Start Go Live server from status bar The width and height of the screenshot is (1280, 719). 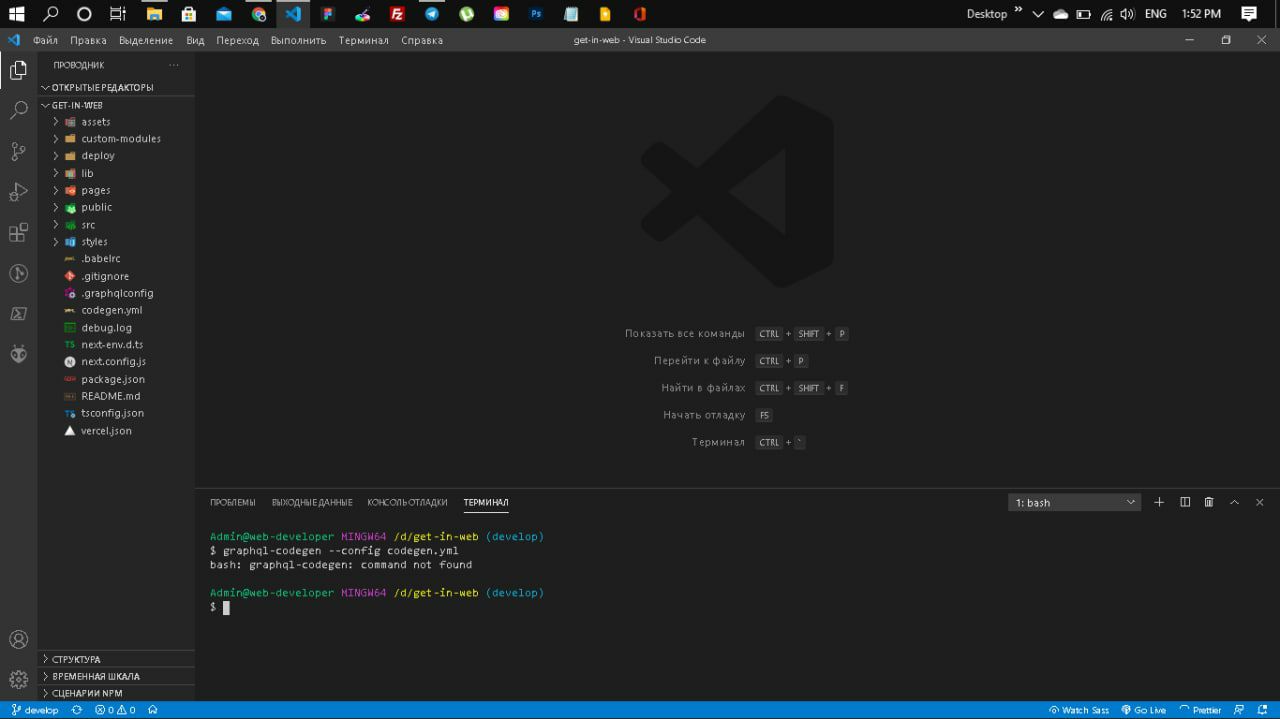pos(1143,710)
